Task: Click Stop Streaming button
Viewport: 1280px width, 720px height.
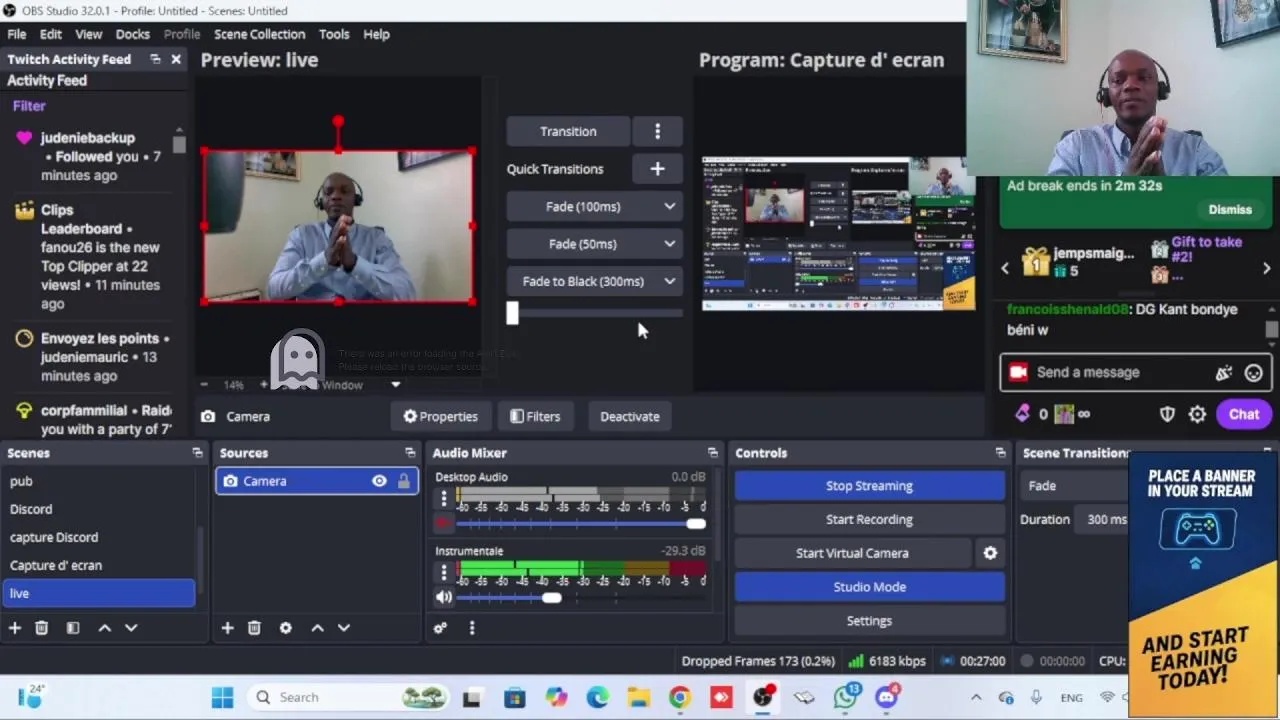Action: (869, 486)
